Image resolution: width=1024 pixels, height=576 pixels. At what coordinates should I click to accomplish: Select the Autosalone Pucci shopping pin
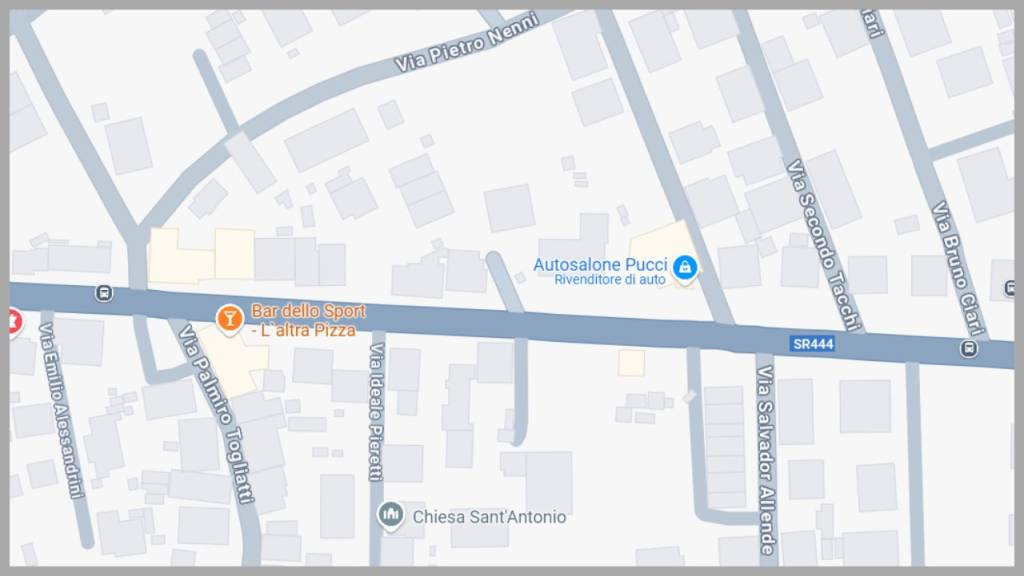685,268
